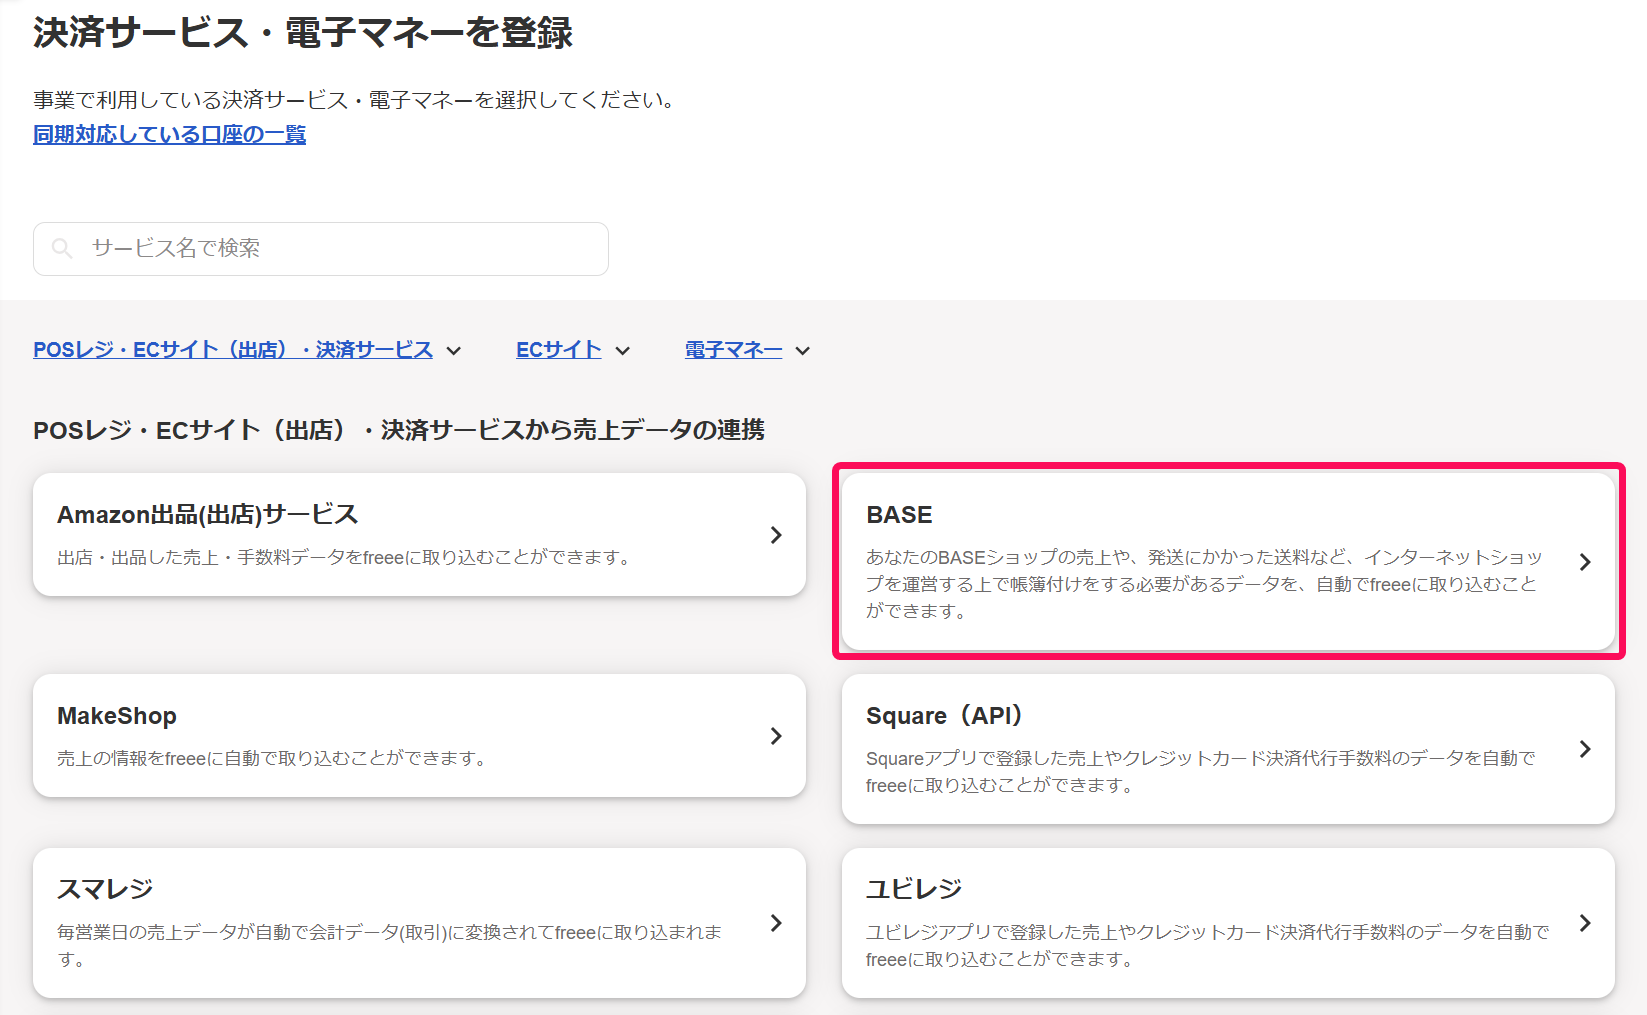The height and width of the screenshot is (1015, 1647).
Task: Open the 同期対応している口座の一覧 link
Action: click(x=170, y=134)
